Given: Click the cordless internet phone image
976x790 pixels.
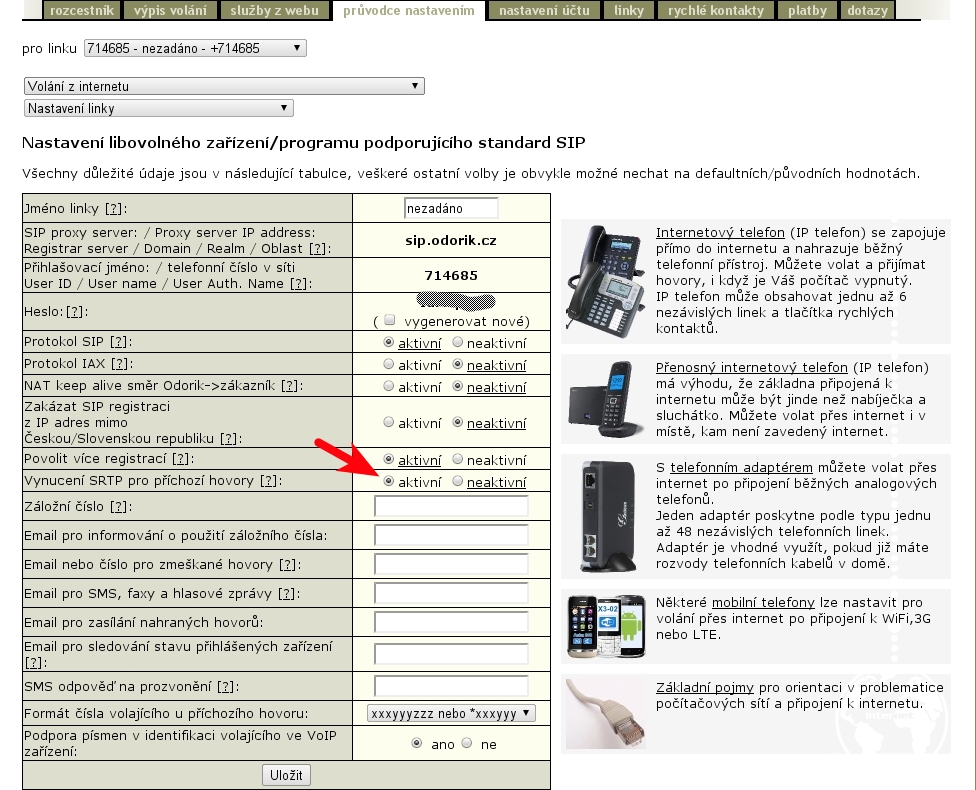Looking at the screenshot, I should click(606, 400).
